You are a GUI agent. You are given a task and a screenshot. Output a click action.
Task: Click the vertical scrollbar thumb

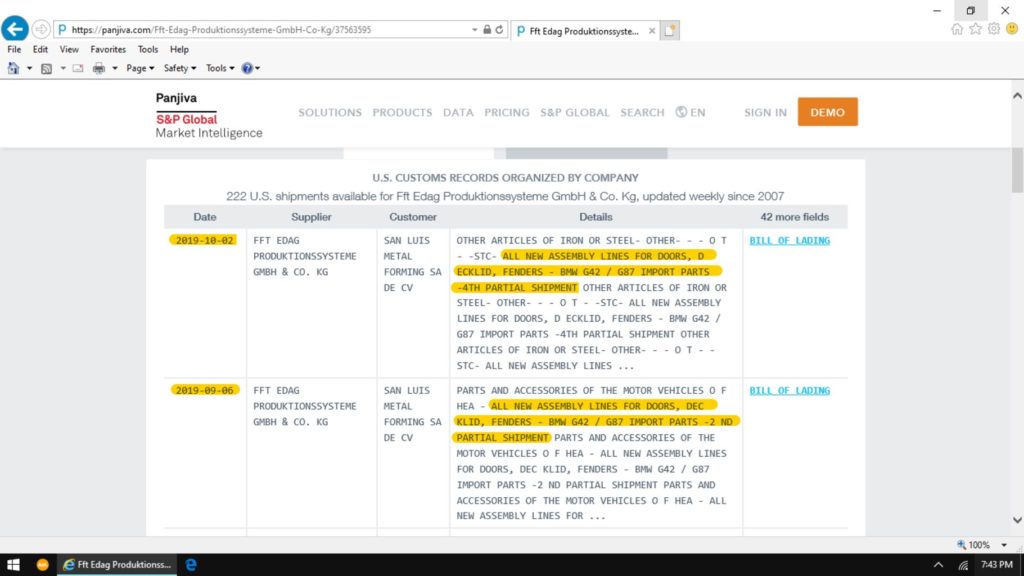1017,170
